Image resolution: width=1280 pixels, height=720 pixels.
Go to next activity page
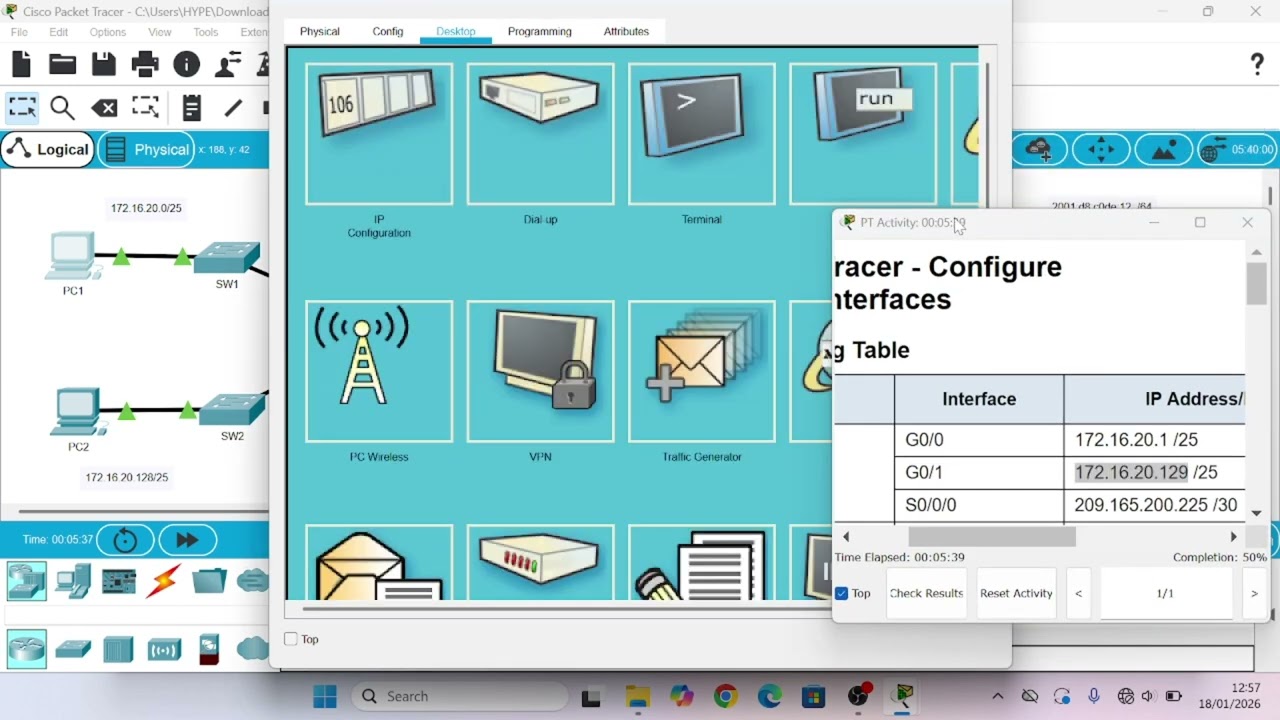point(1254,593)
